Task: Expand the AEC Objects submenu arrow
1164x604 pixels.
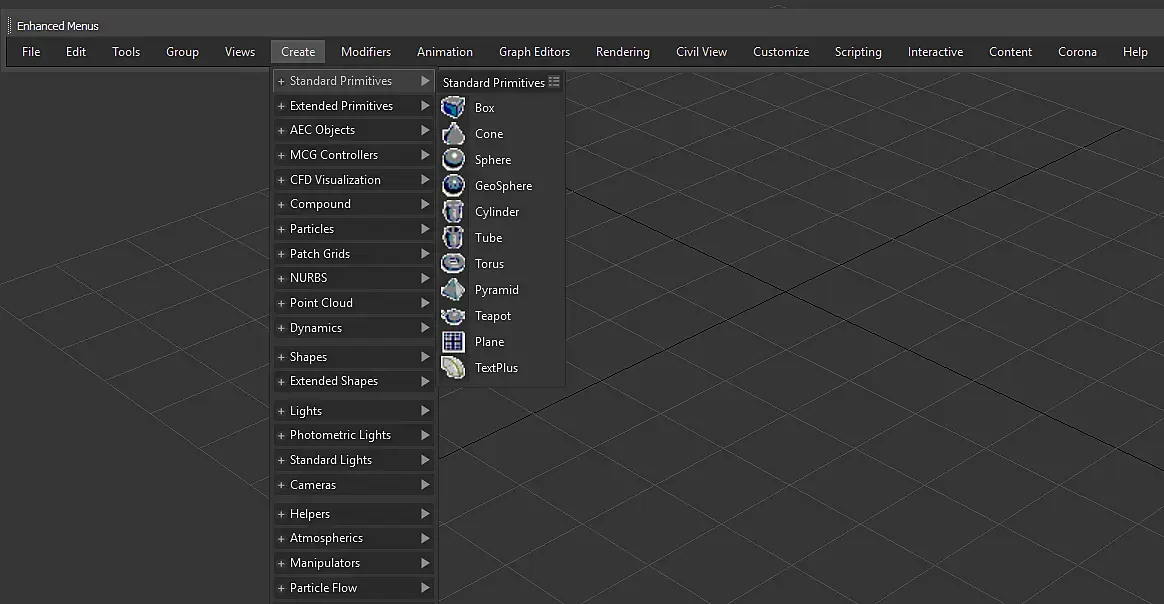Action: (425, 130)
